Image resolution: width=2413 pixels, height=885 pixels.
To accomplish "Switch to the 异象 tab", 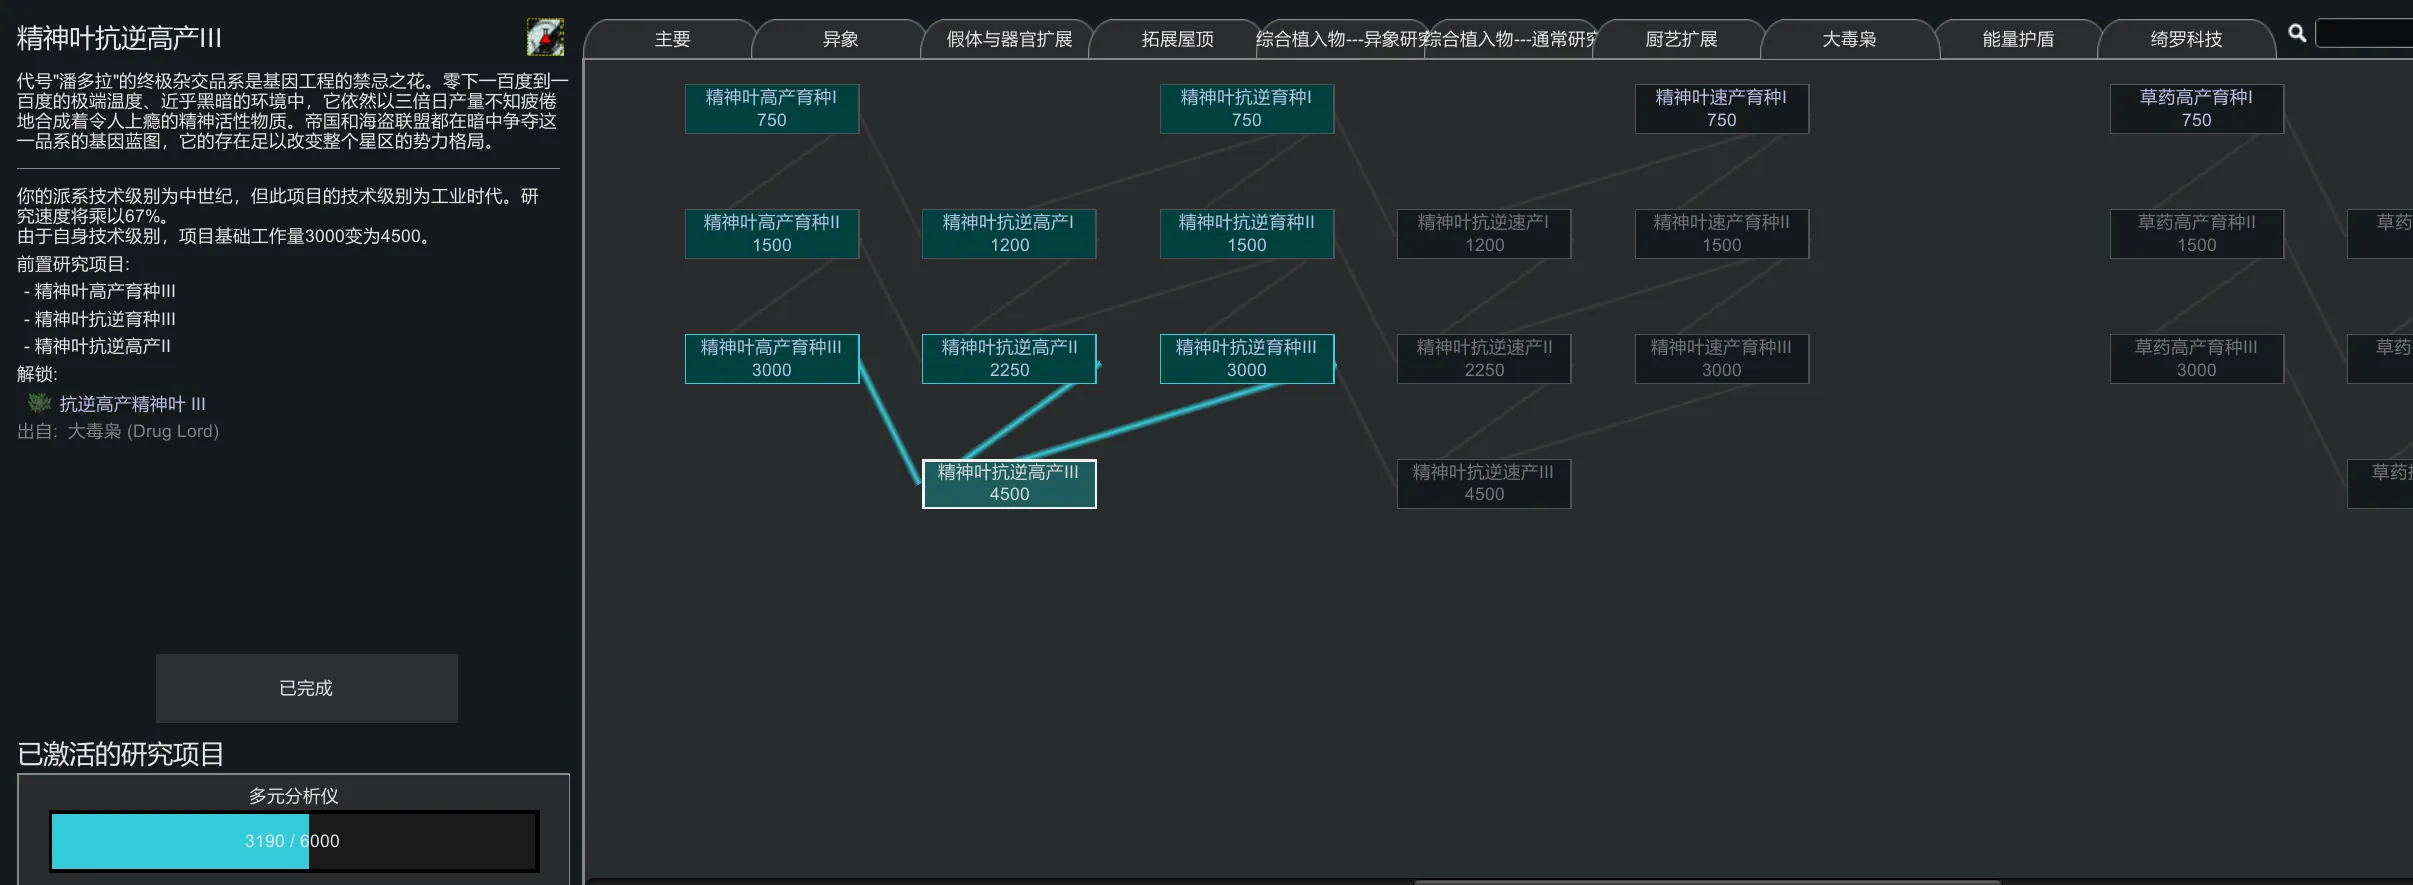I will coord(840,39).
